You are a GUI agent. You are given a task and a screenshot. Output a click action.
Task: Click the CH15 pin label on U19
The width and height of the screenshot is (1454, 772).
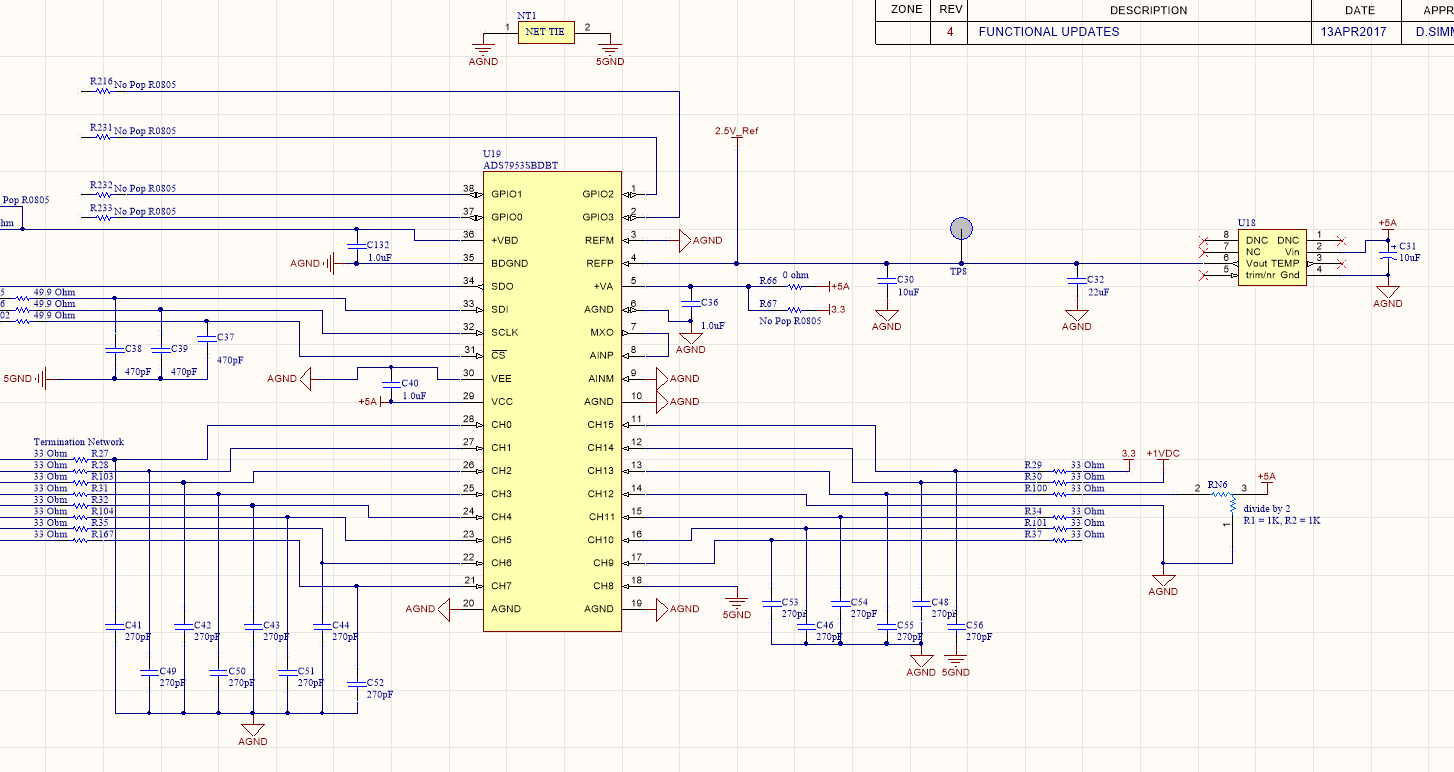(x=600, y=424)
